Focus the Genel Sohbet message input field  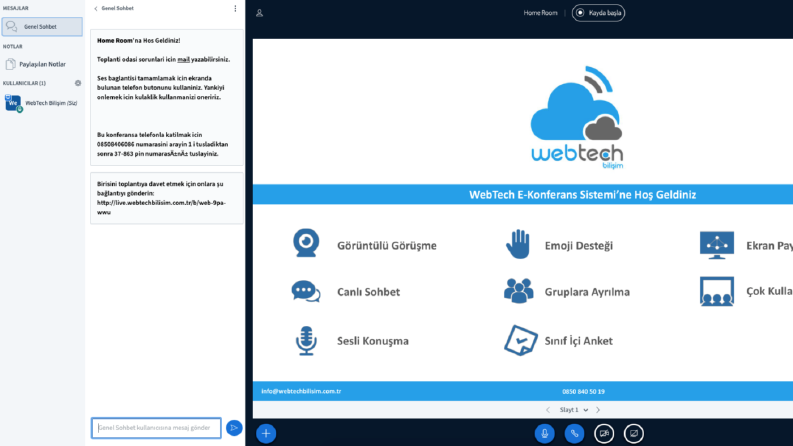click(x=156, y=428)
